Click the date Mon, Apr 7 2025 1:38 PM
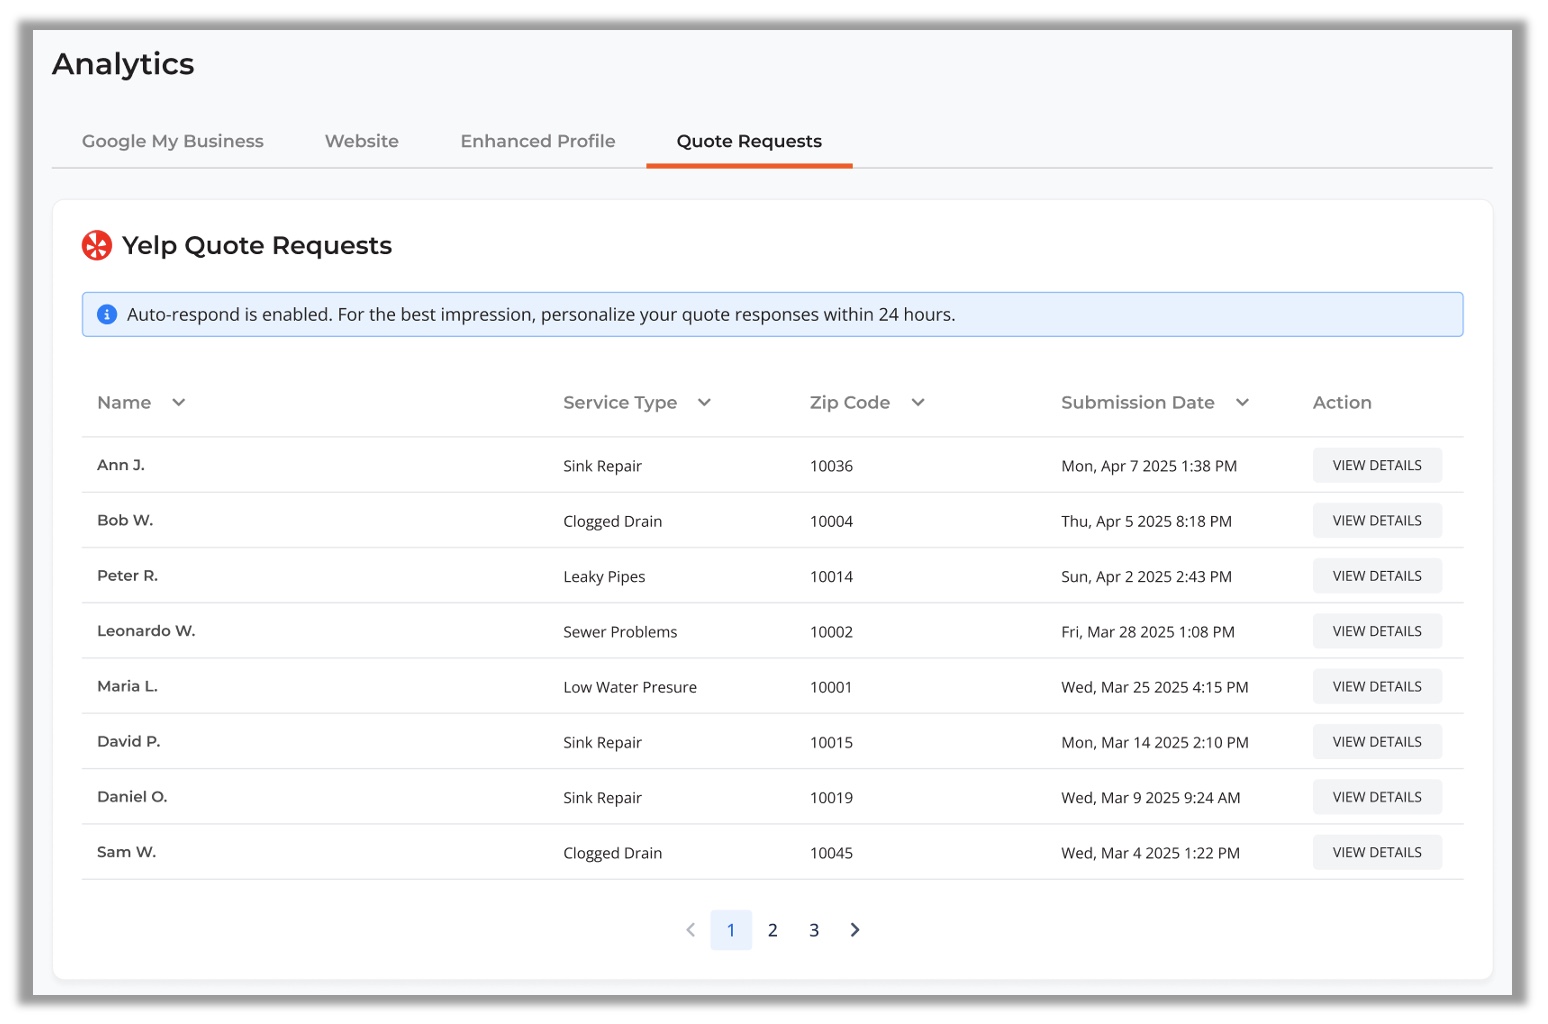Image resolution: width=1548 pixels, height=1024 pixels. [1149, 466]
